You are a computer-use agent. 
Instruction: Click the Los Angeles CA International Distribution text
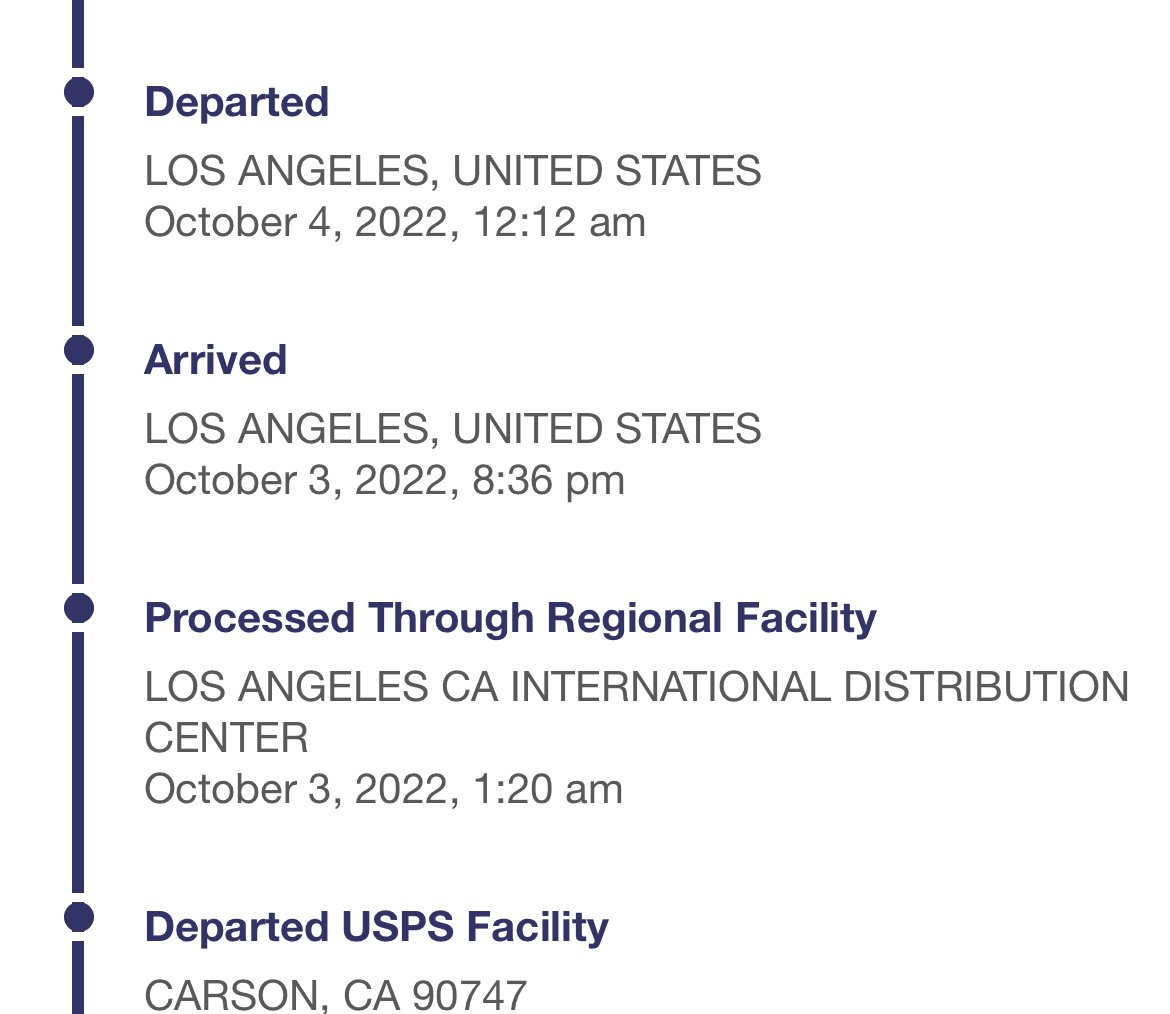tap(637, 687)
